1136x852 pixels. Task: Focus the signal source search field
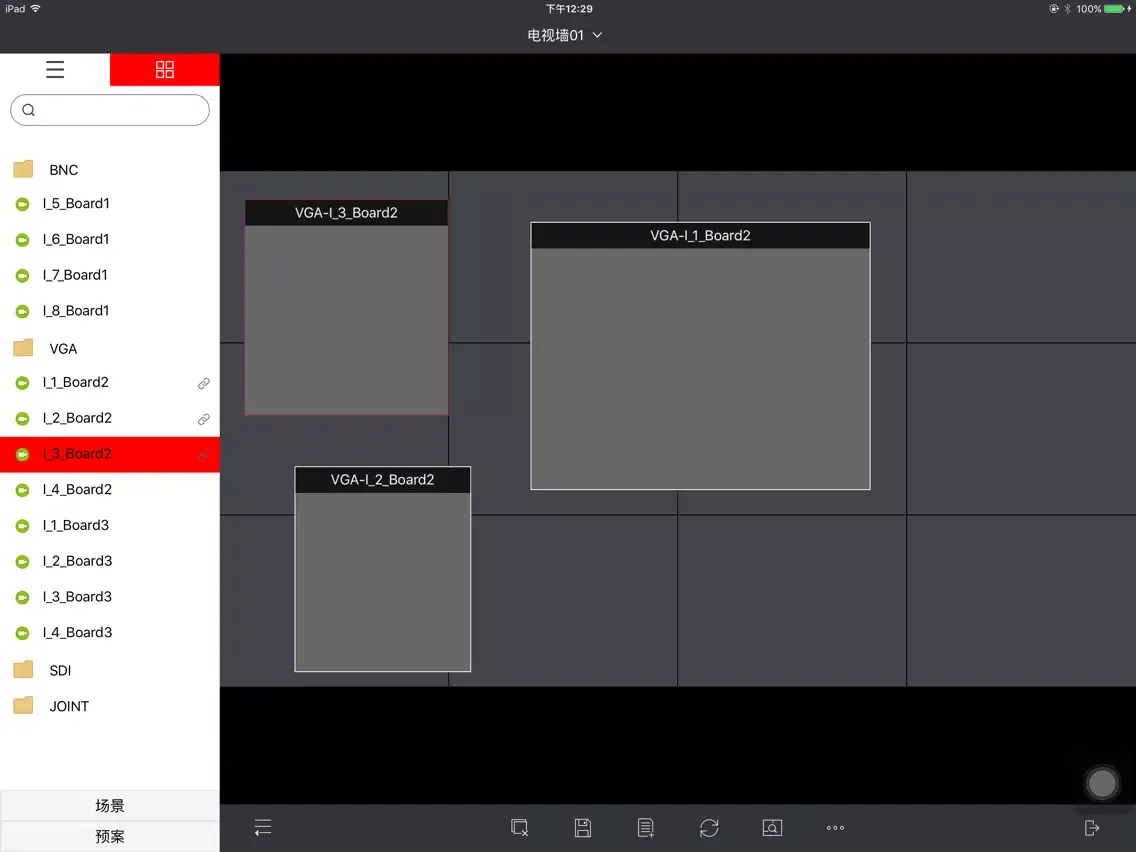110,110
